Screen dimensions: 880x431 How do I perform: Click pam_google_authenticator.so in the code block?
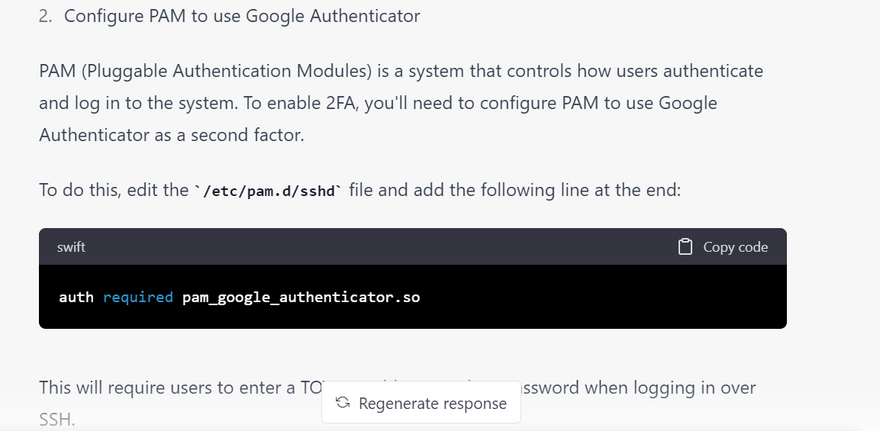(301, 298)
